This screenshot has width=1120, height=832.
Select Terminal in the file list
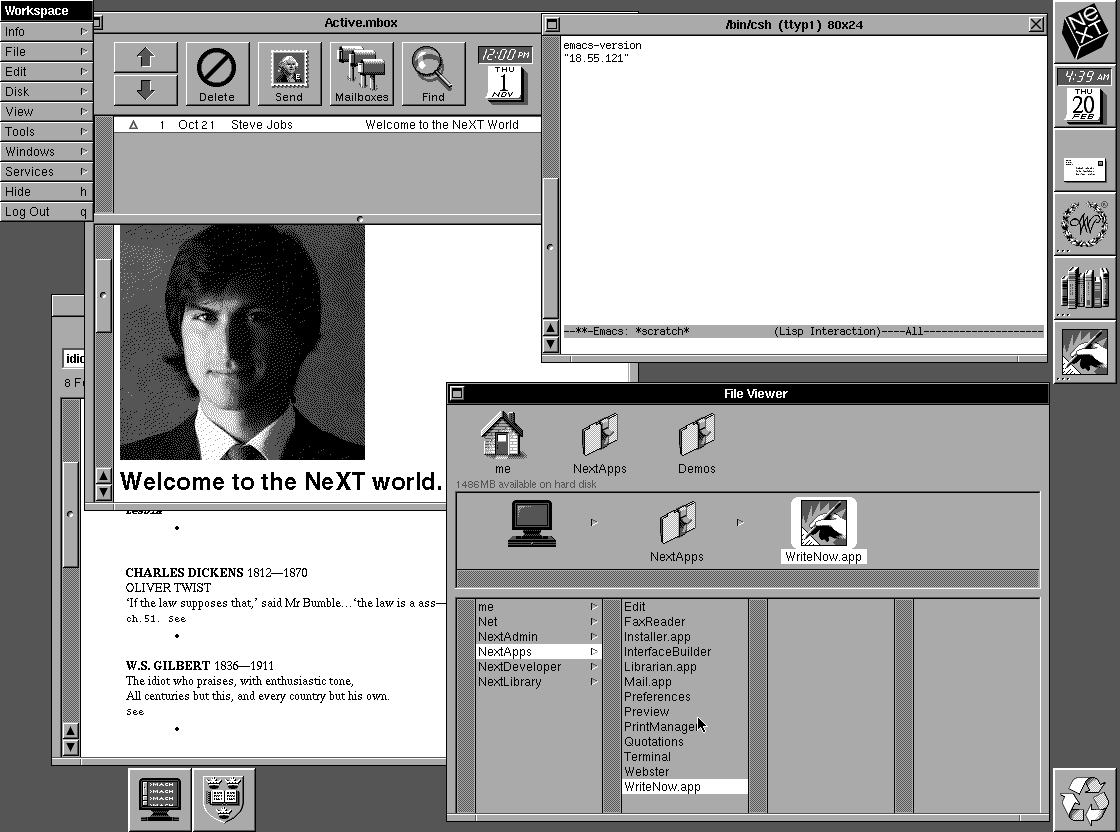click(x=685, y=757)
